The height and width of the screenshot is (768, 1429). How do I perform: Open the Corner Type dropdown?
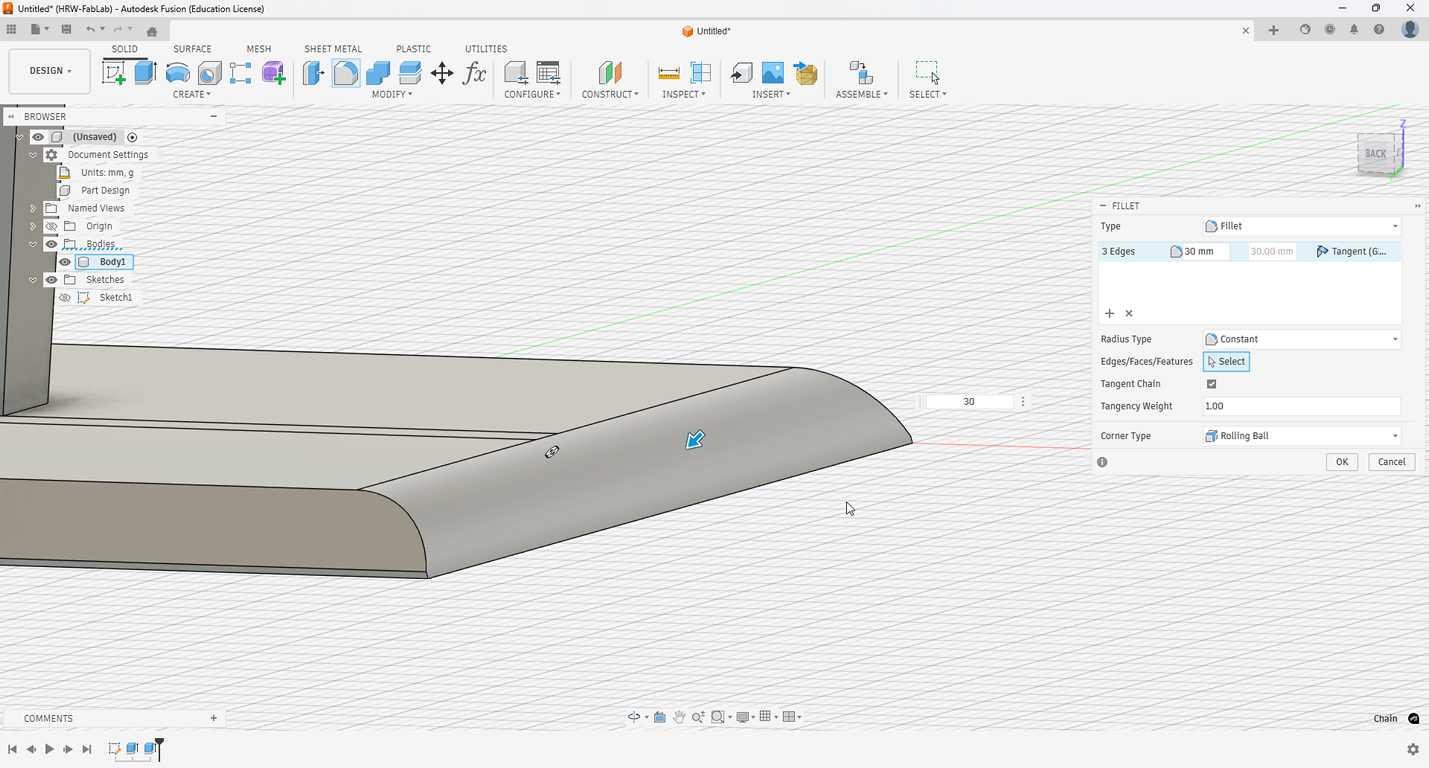pos(1301,436)
